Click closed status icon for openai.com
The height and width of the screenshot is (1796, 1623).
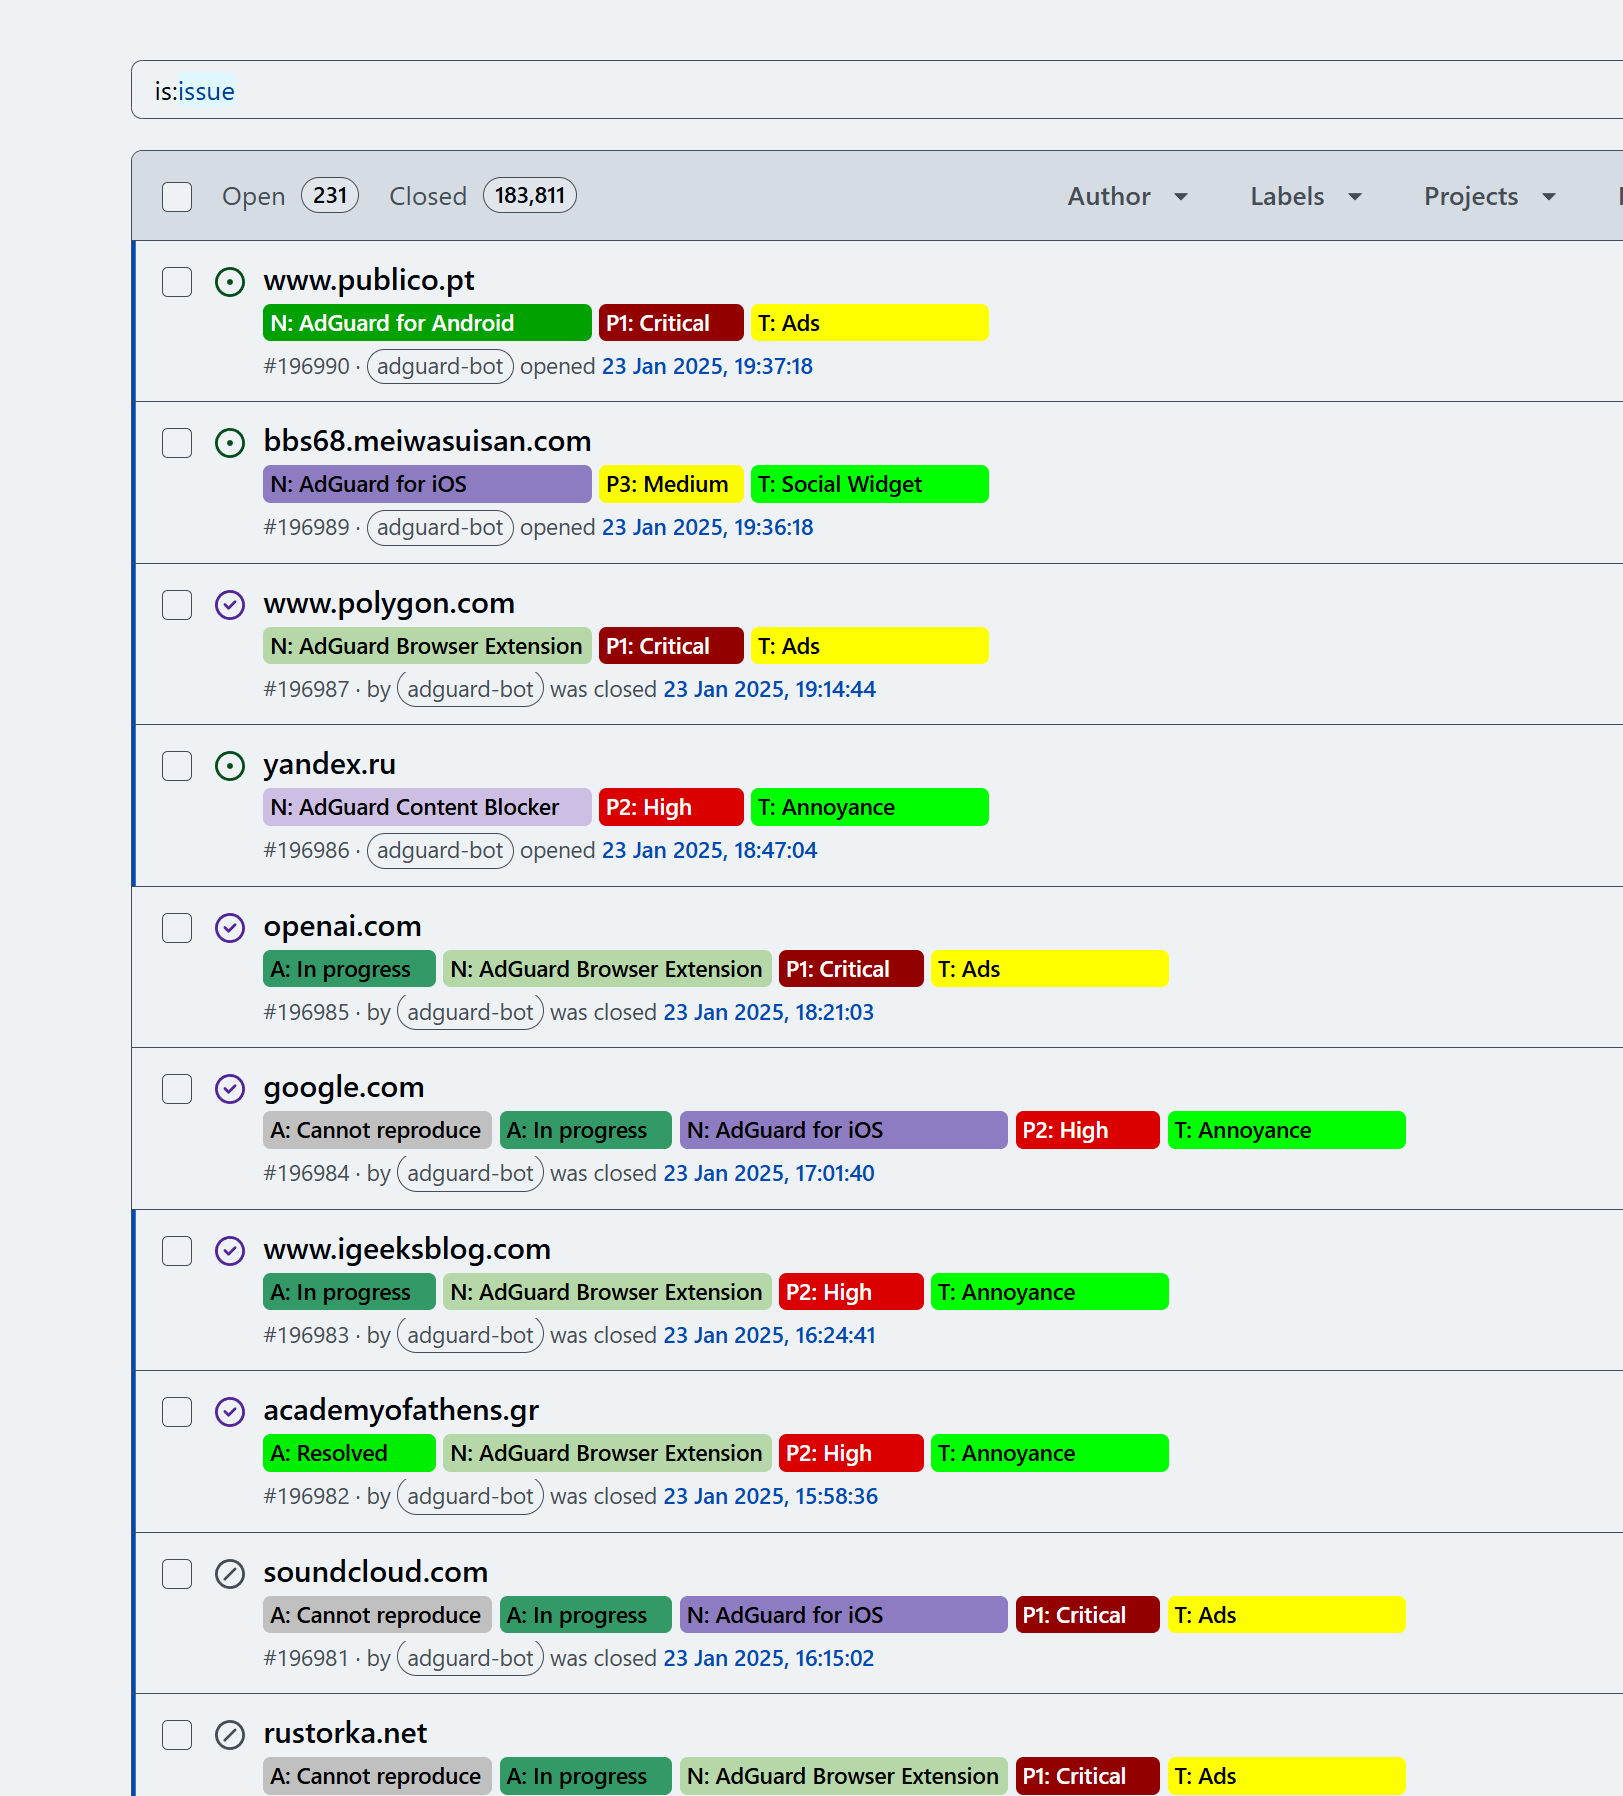[x=230, y=928]
